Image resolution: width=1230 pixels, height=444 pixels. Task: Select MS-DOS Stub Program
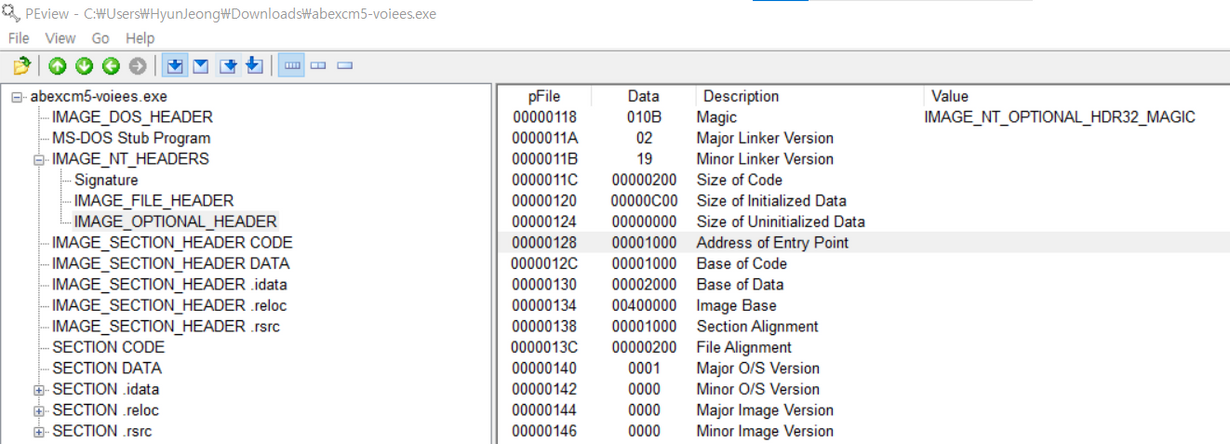point(131,138)
